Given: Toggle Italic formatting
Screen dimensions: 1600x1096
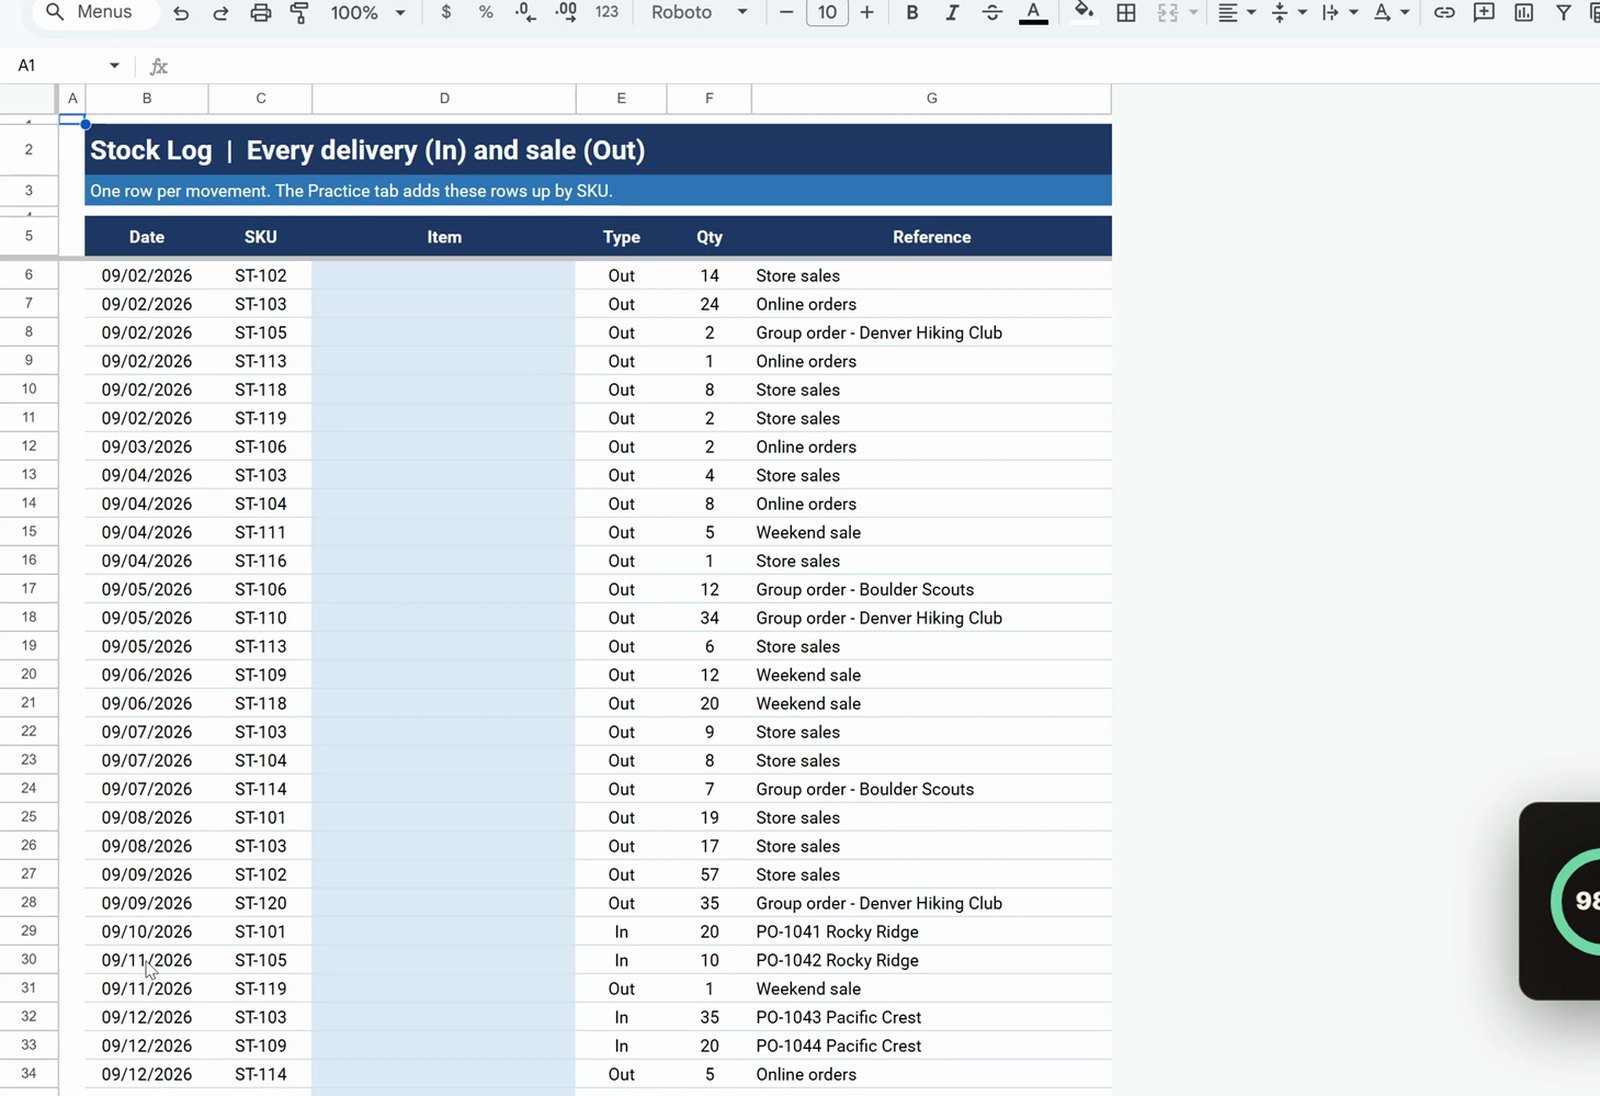Looking at the screenshot, I should pyautogui.click(x=952, y=12).
